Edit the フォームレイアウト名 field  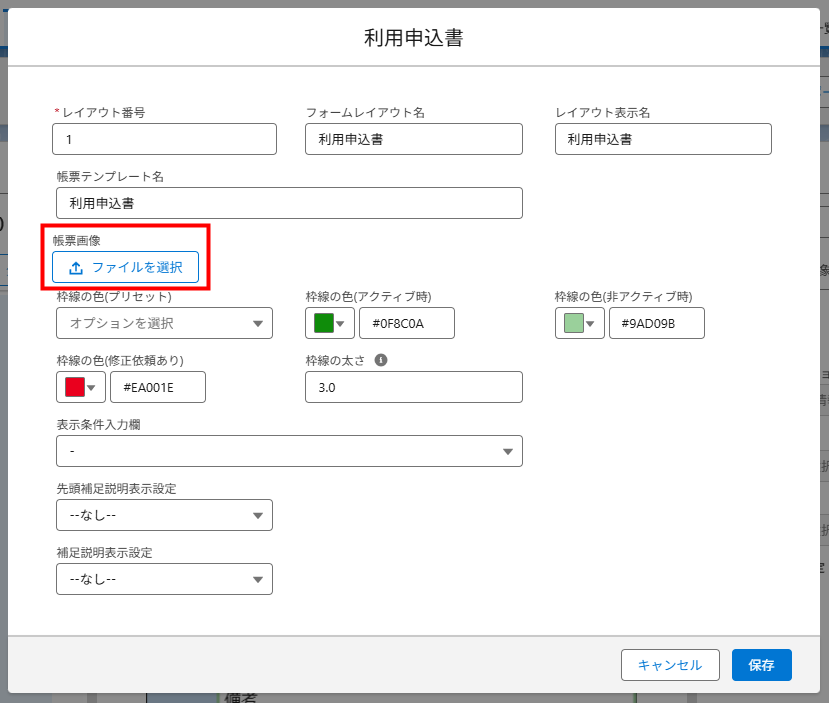(413, 139)
